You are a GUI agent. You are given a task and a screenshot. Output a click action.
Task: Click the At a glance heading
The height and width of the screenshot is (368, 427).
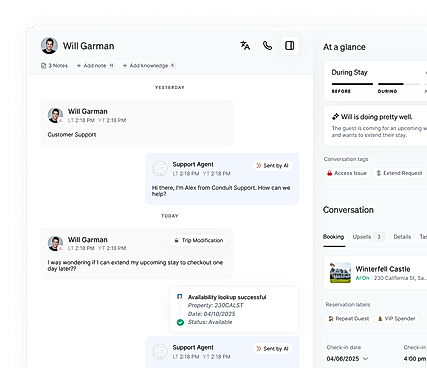pyautogui.click(x=344, y=47)
